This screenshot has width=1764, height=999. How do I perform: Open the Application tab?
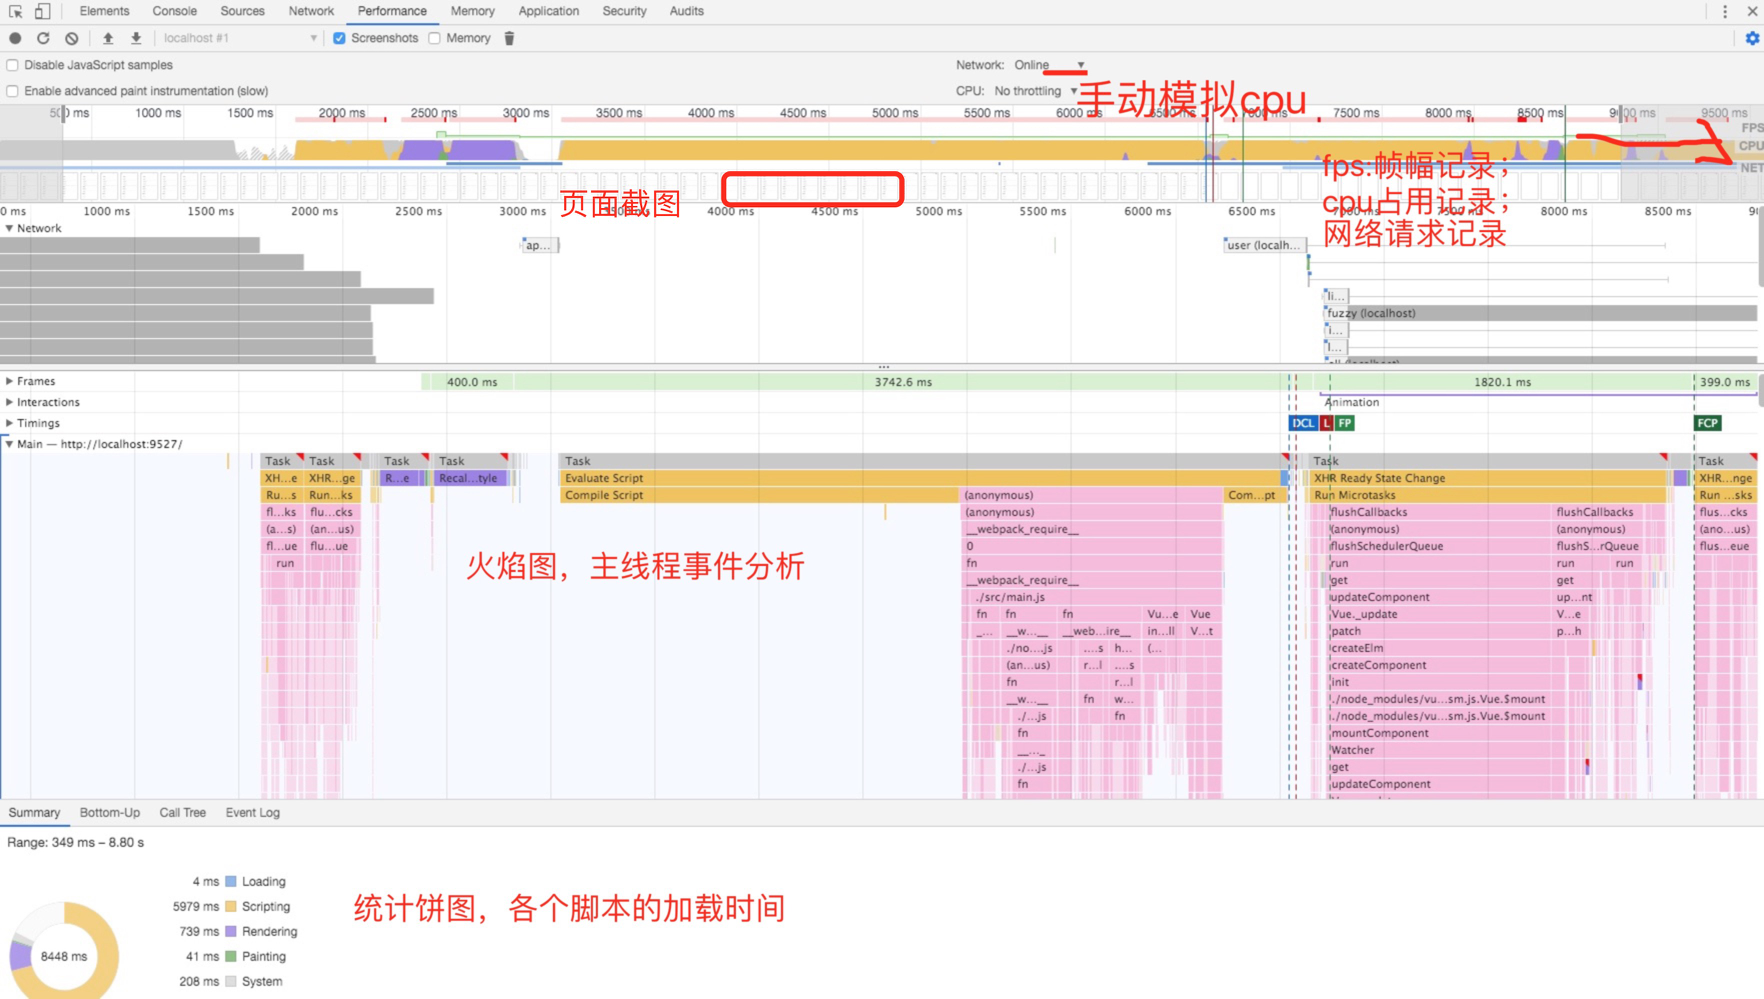pyautogui.click(x=549, y=11)
